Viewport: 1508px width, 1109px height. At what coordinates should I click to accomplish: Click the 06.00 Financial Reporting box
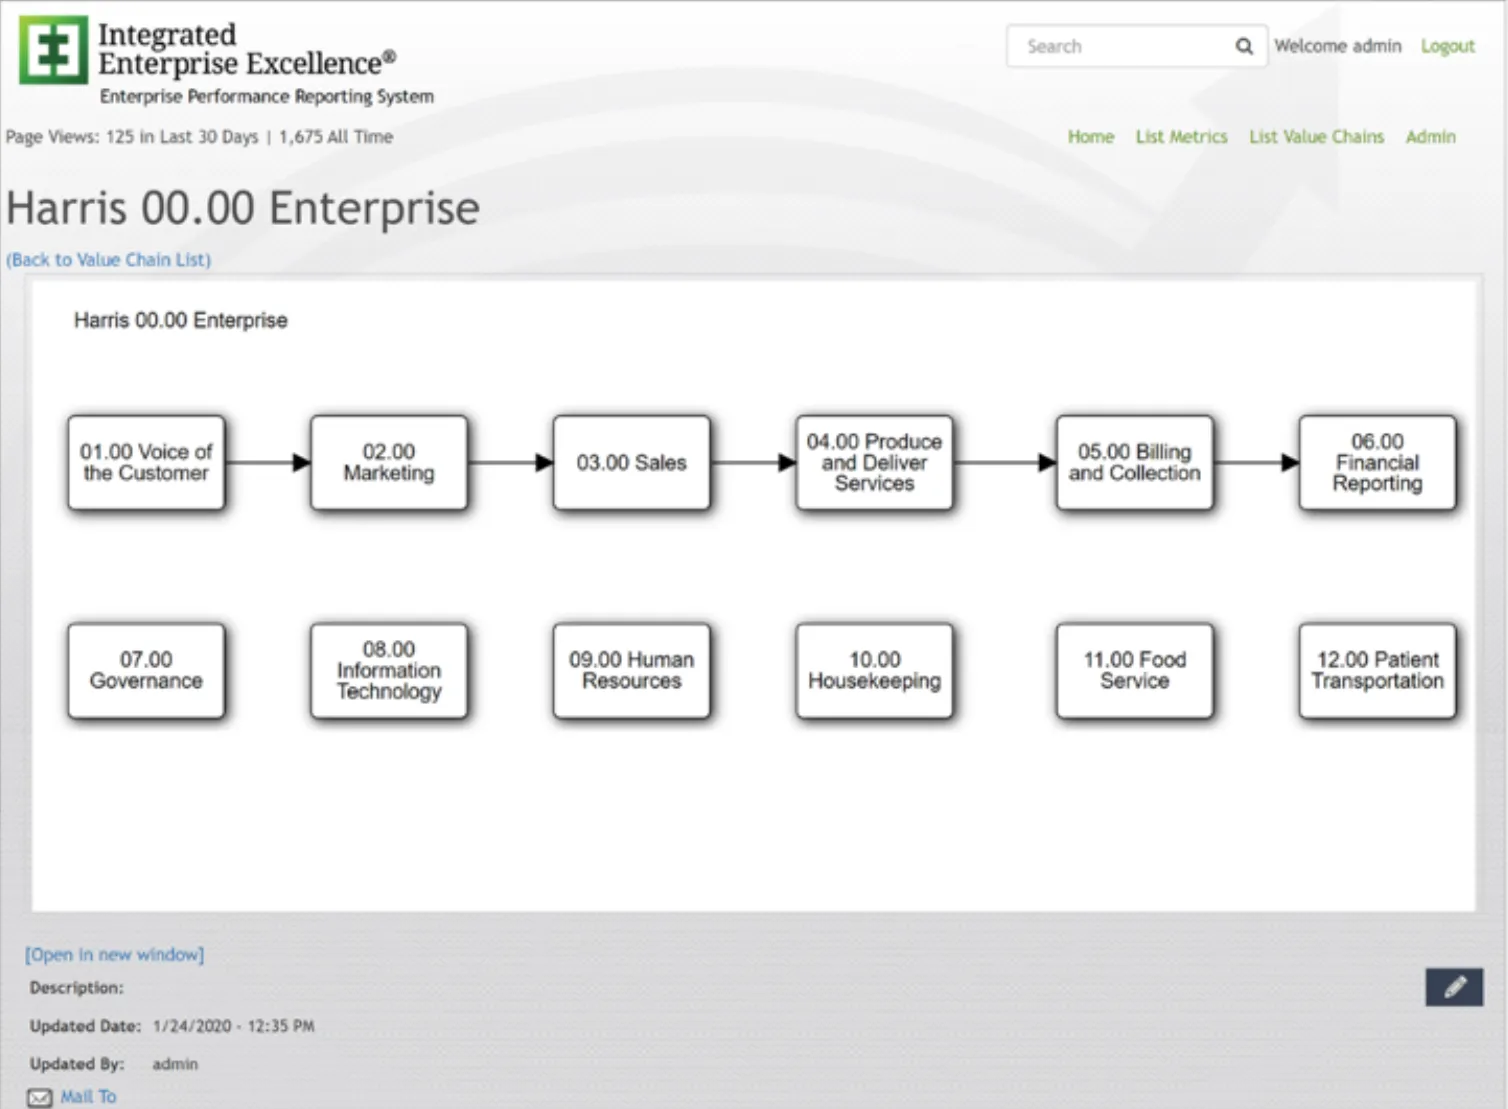coord(1377,463)
